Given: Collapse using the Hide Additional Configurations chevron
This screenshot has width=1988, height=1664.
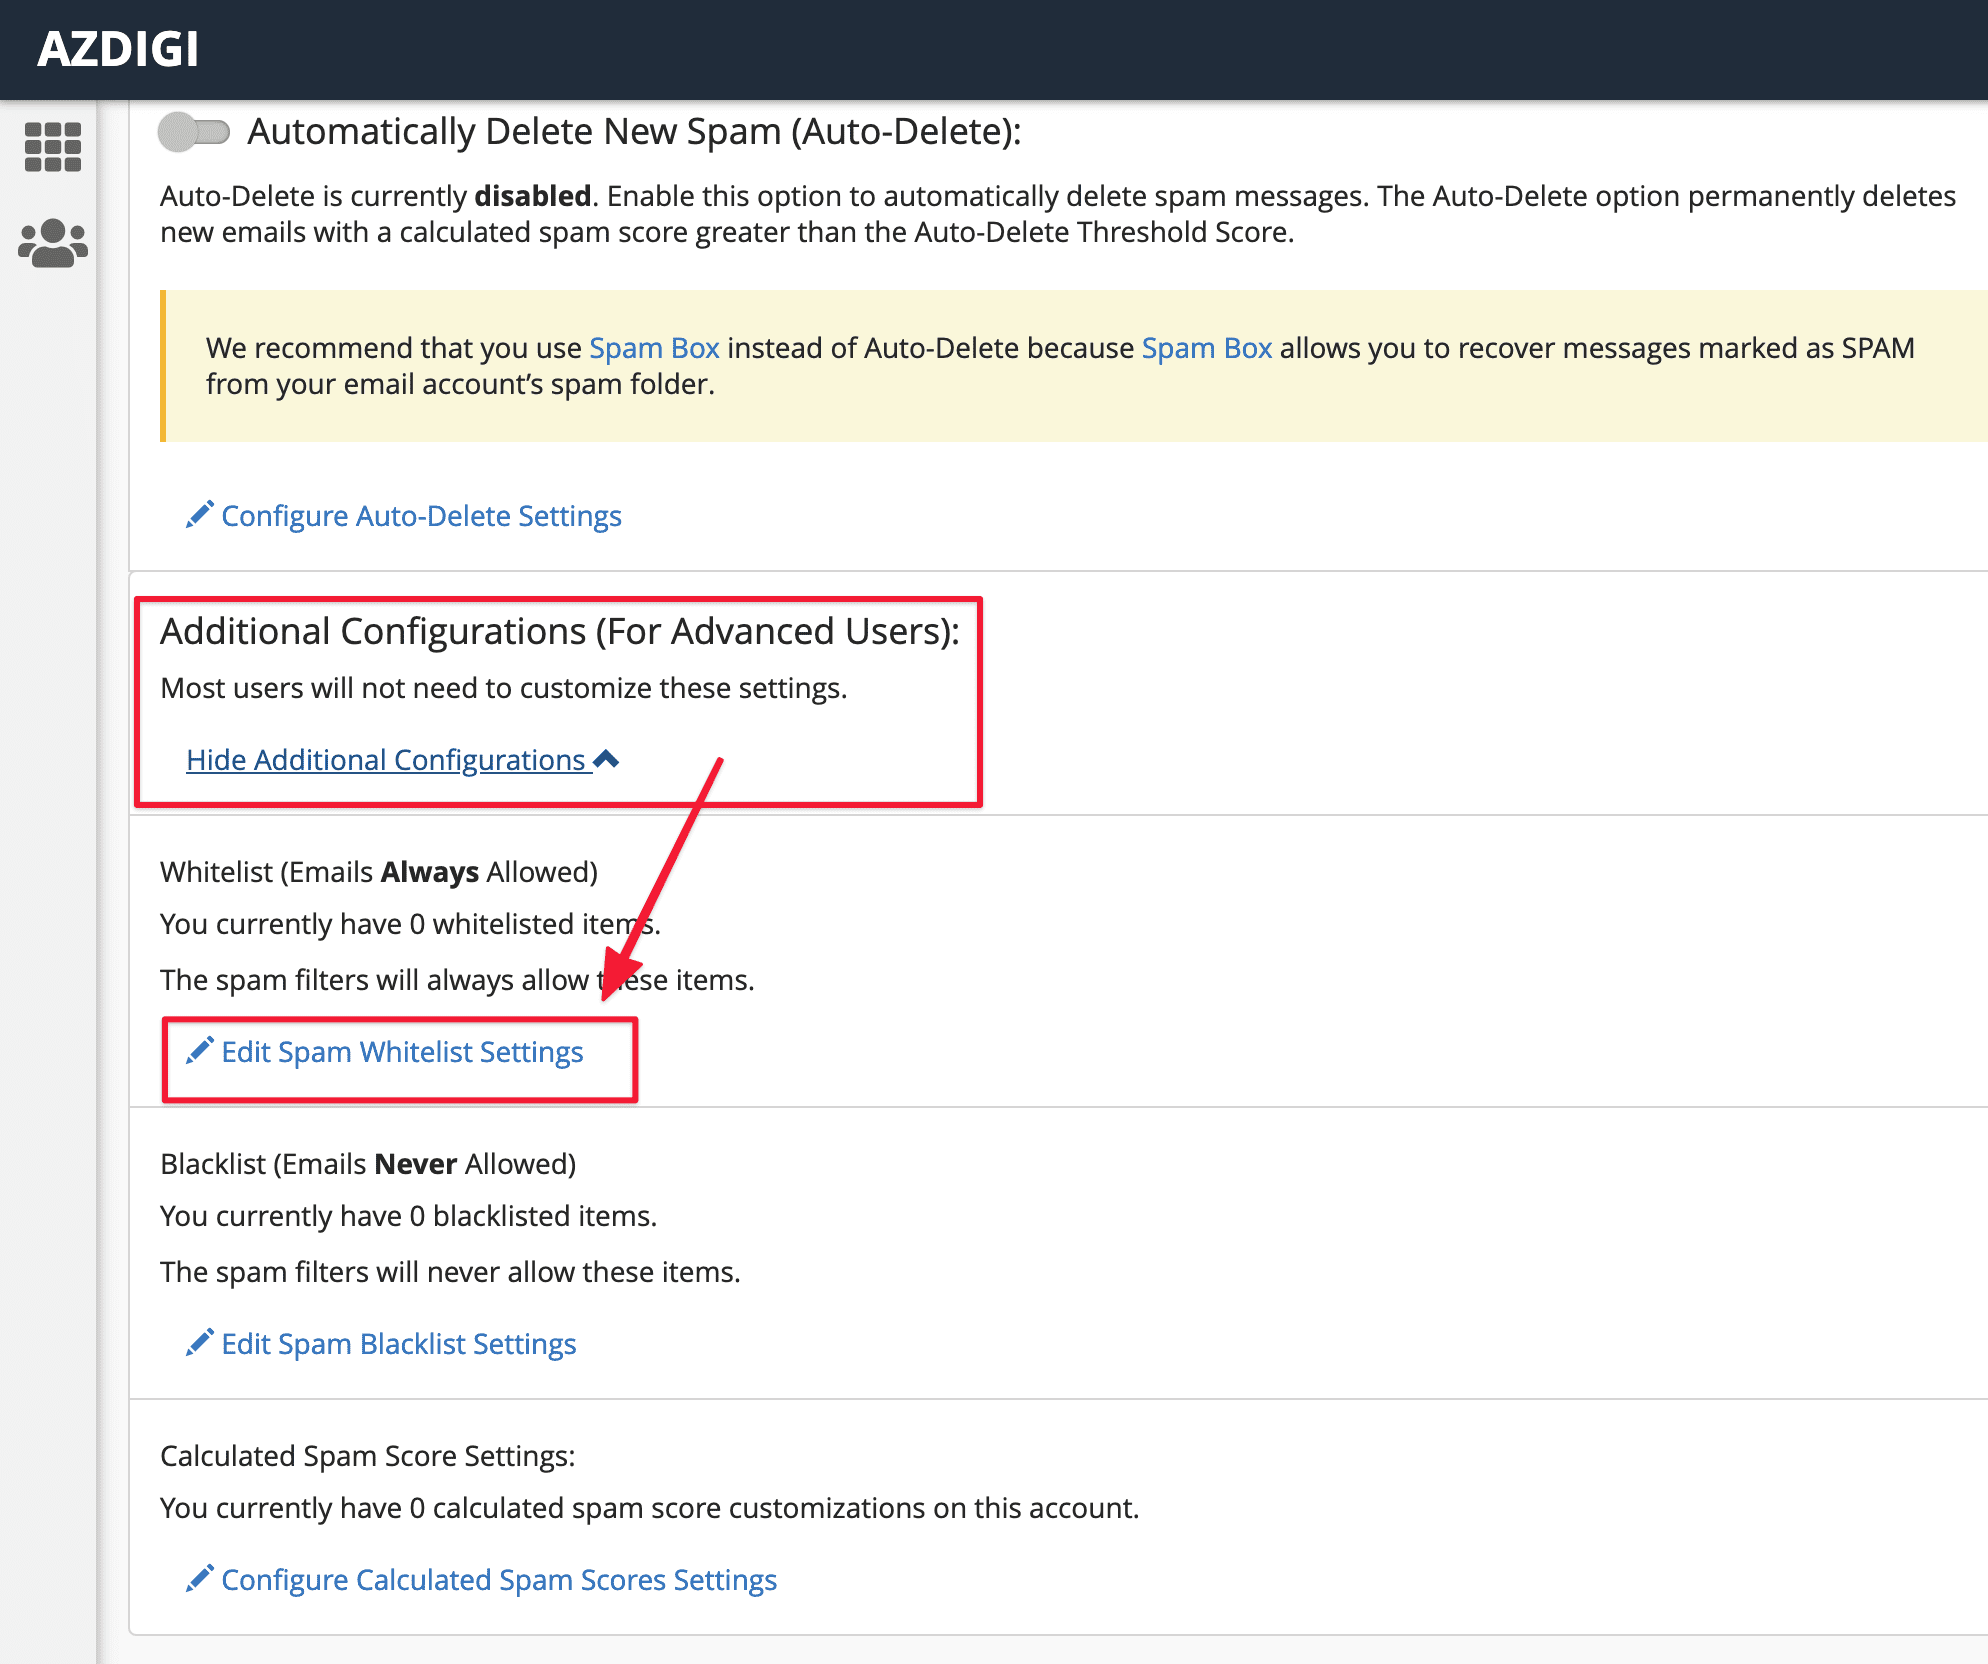Looking at the screenshot, I should click(606, 759).
